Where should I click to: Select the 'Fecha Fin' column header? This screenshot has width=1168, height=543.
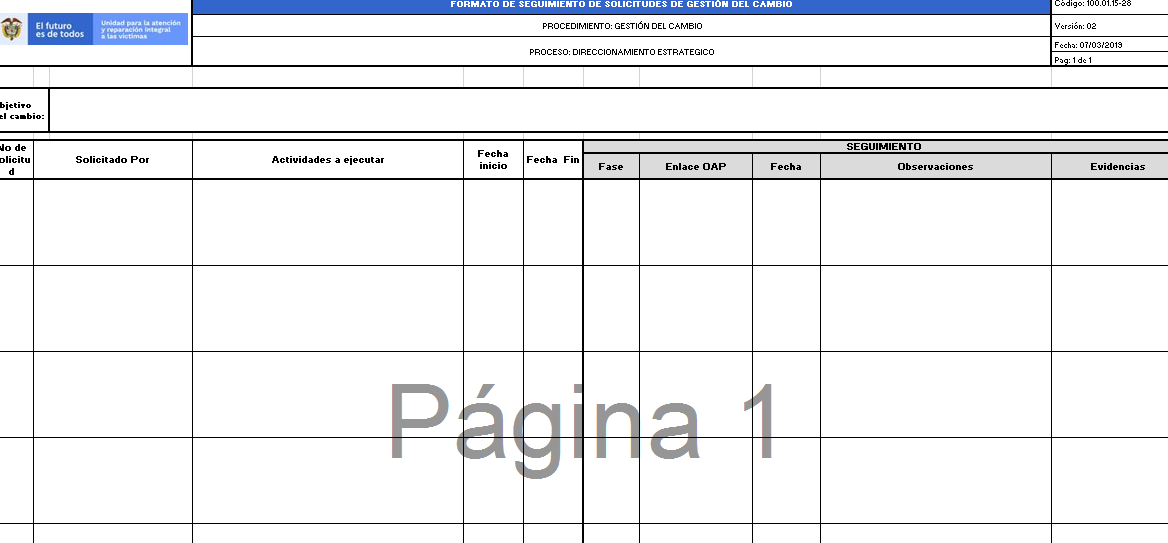tap(553, 159)
